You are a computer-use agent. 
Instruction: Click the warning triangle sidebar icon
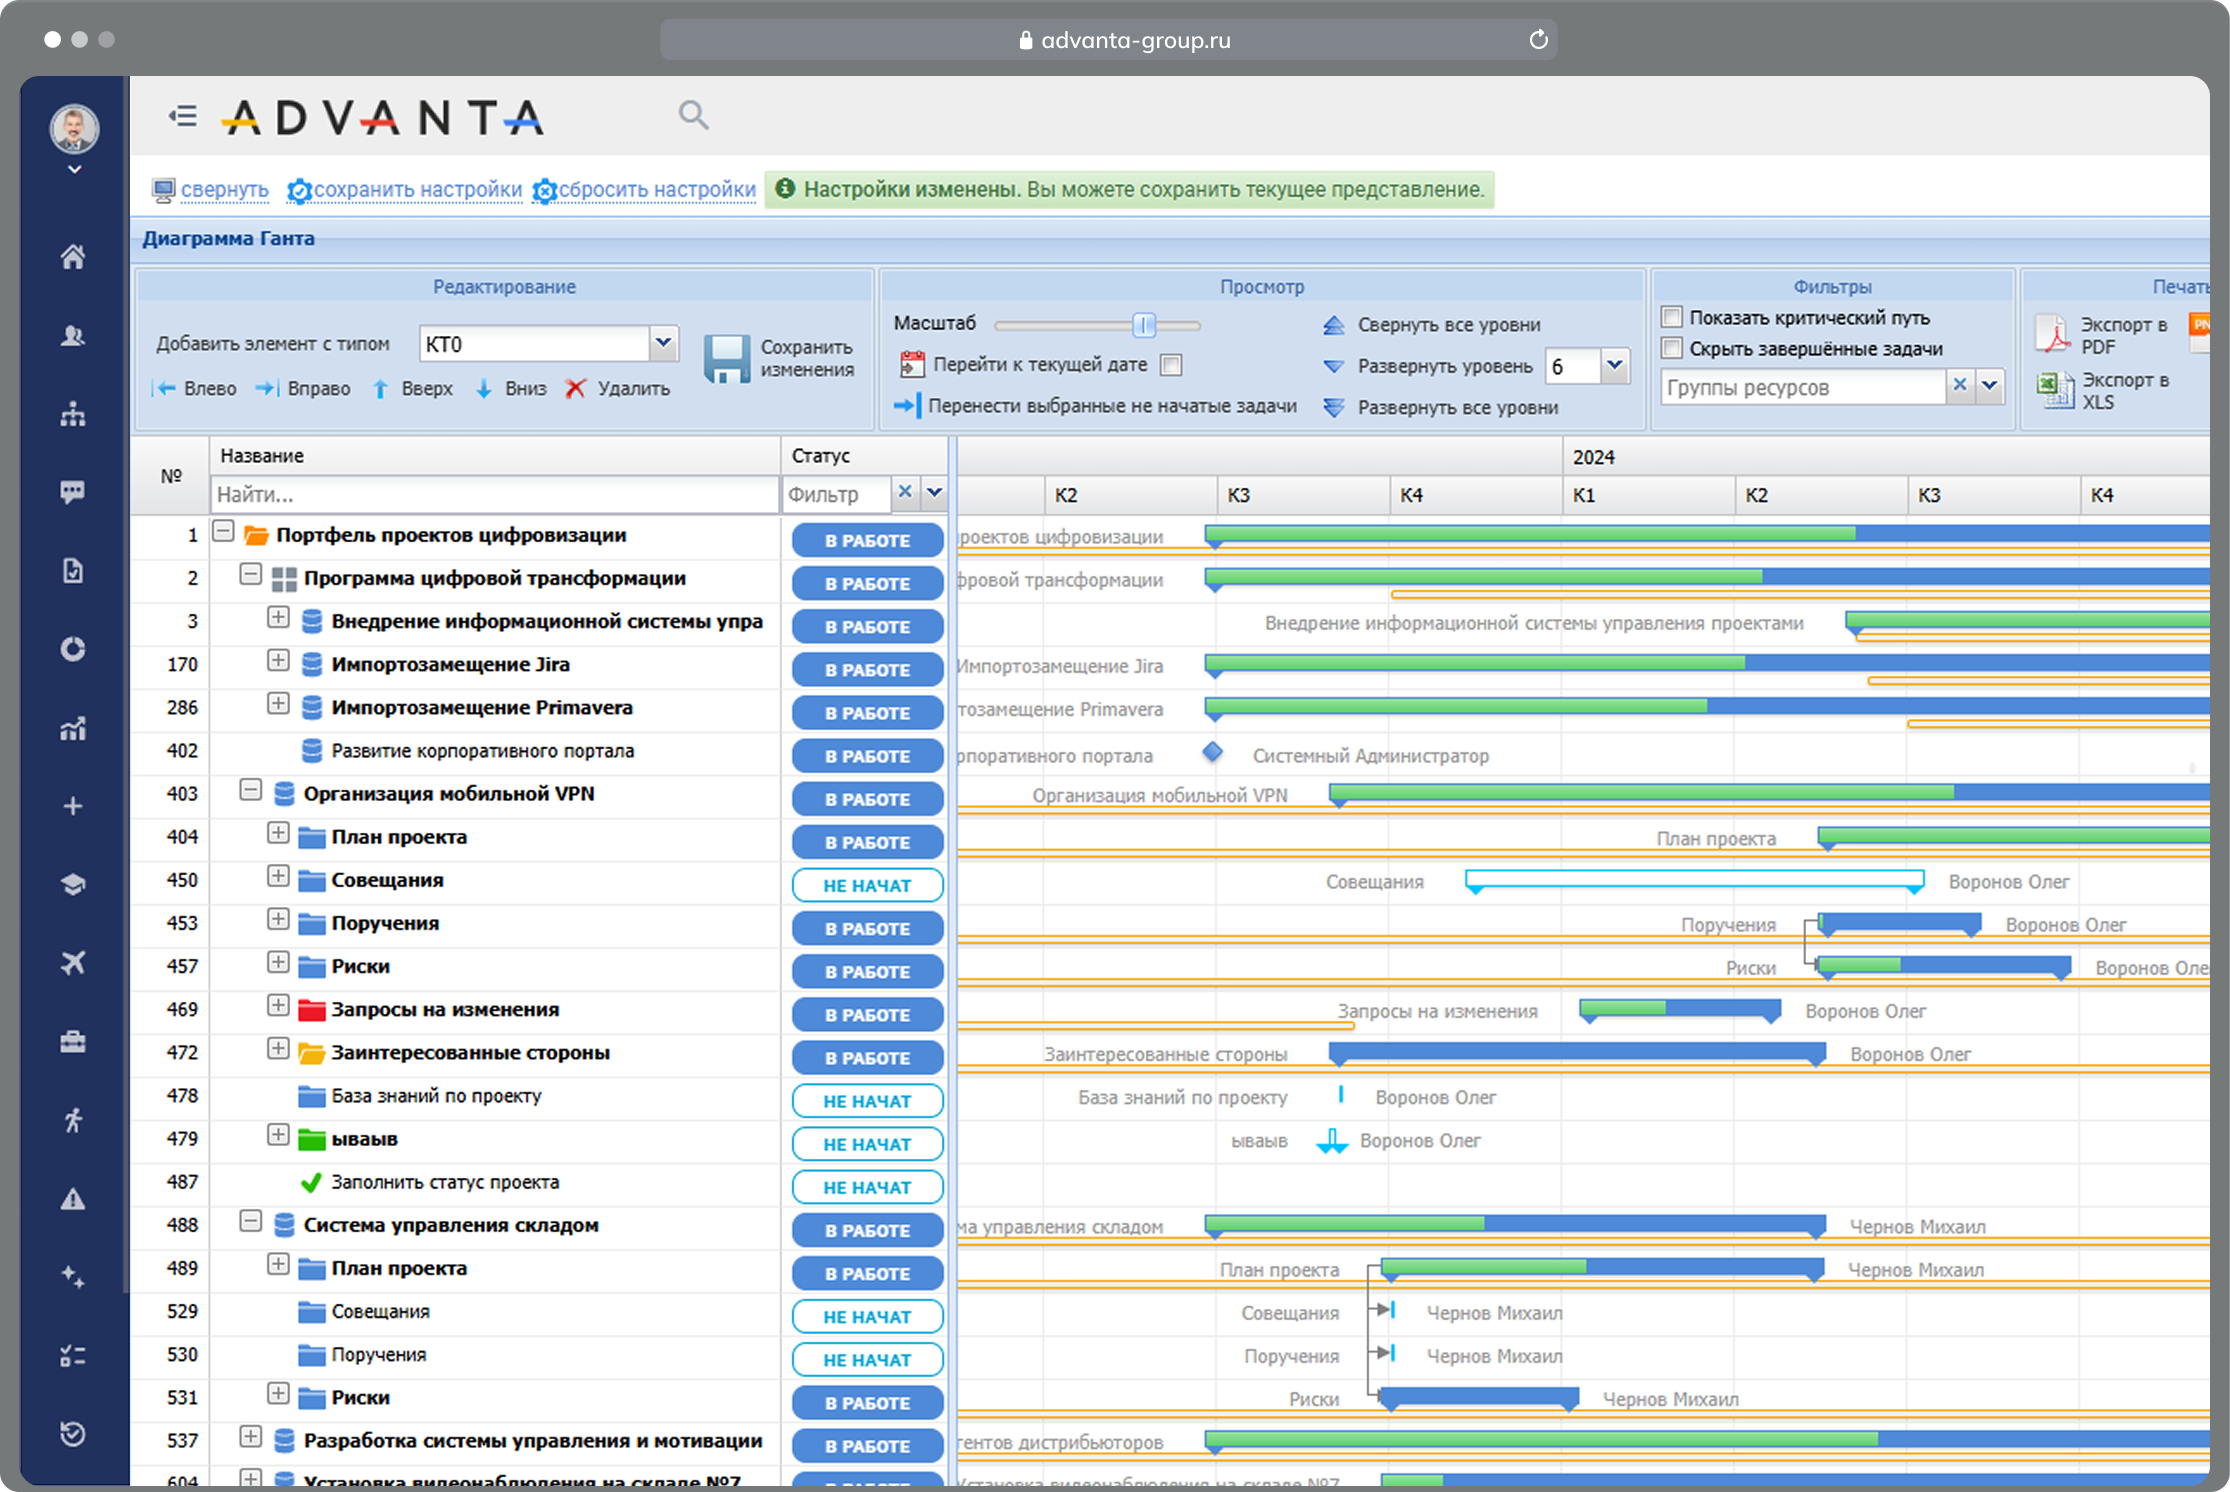coord(73,1199)
